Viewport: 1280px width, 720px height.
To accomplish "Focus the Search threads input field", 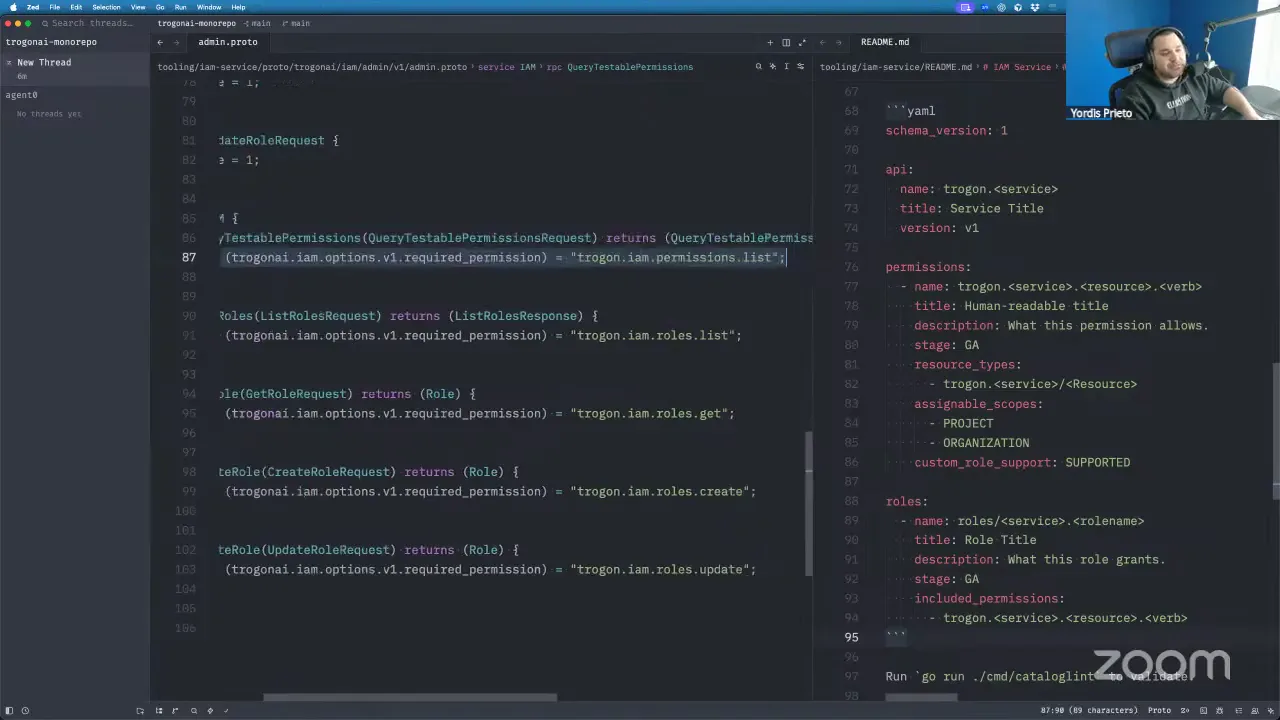I will (x=90, y=23).
